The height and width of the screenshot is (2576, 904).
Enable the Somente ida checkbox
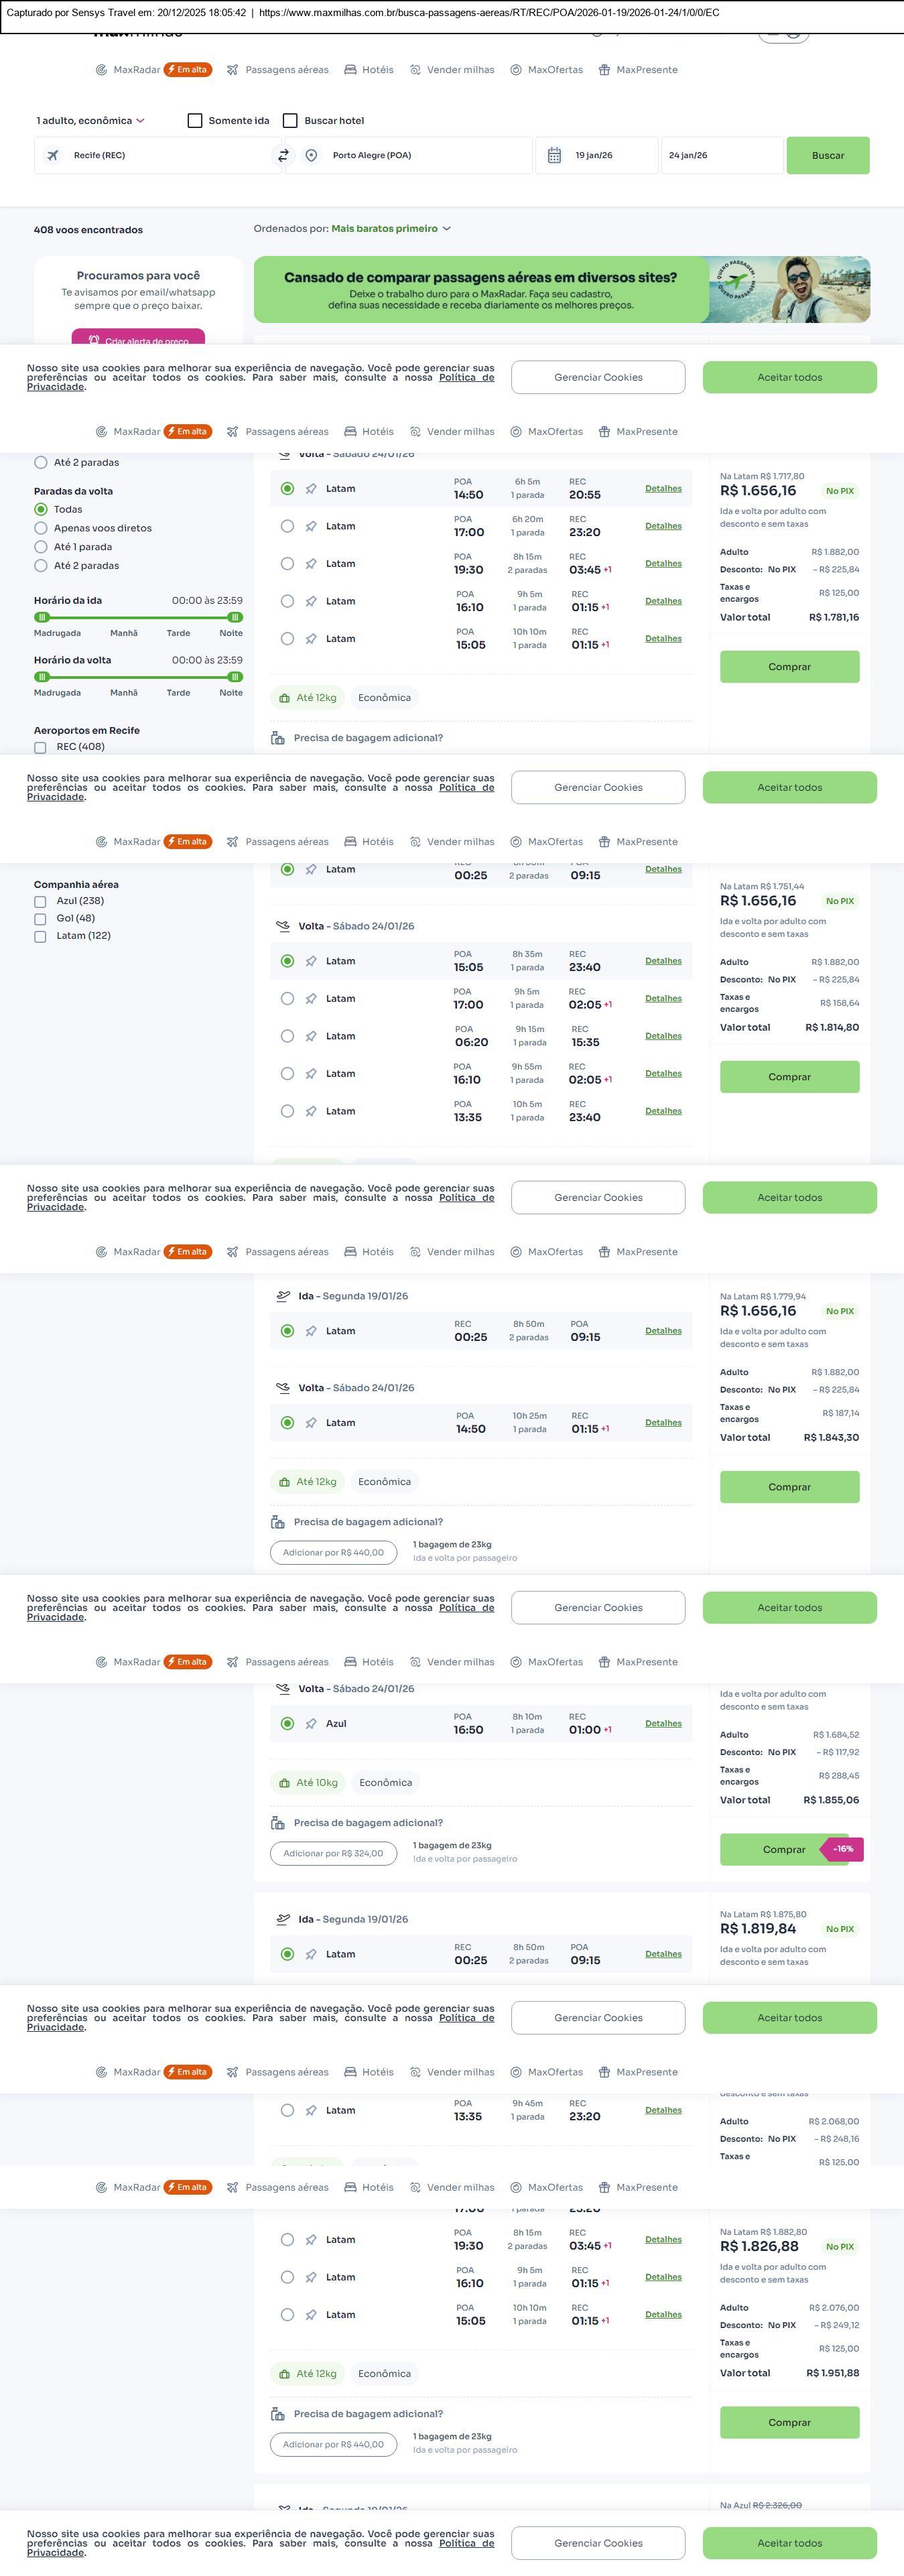195,121
